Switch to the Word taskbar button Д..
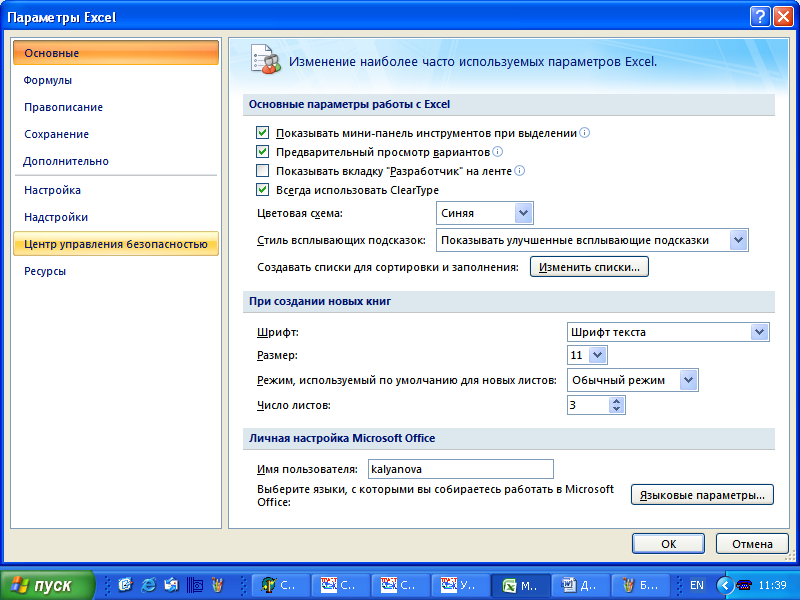This screenshot has width=800, height=600. point(581,585)
